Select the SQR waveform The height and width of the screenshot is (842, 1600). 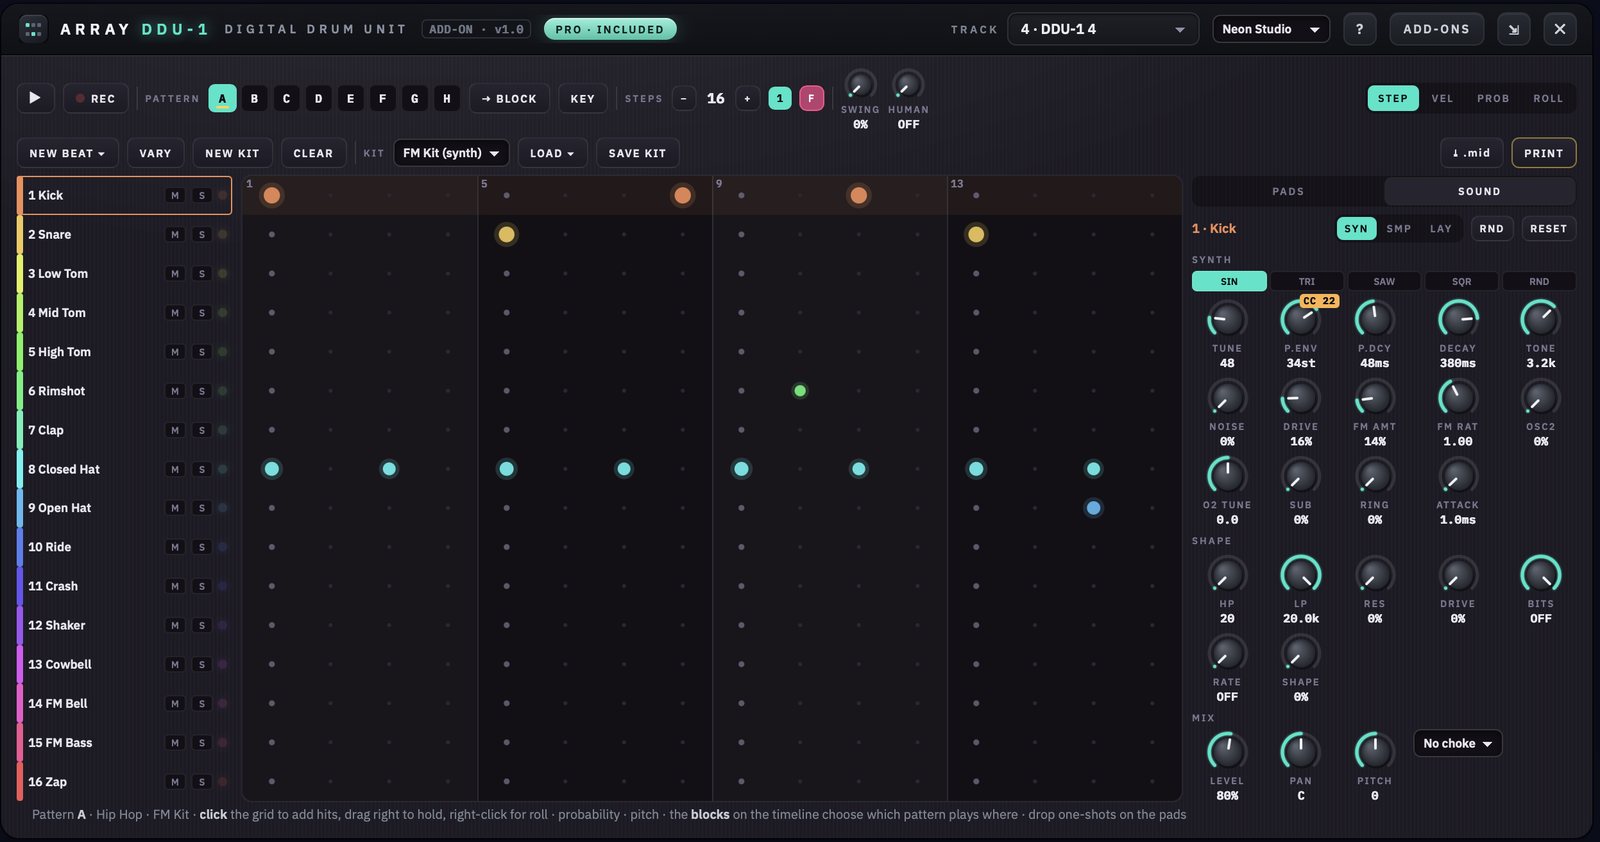(x=1462, y=281)
